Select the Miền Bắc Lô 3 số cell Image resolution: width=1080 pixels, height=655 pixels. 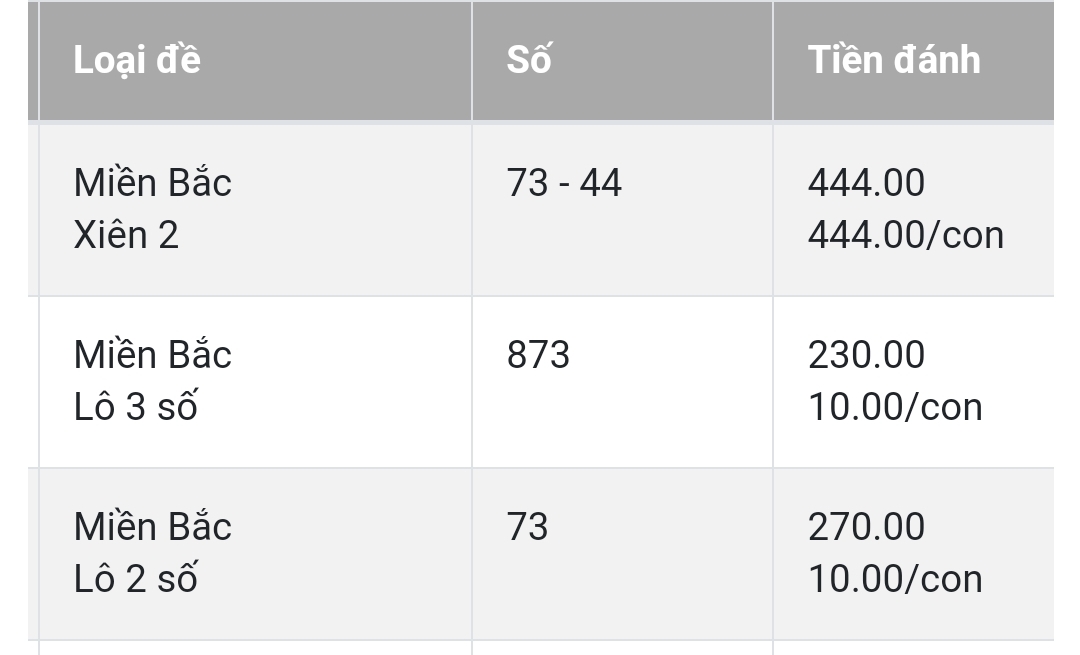click(x=256, y=382)
